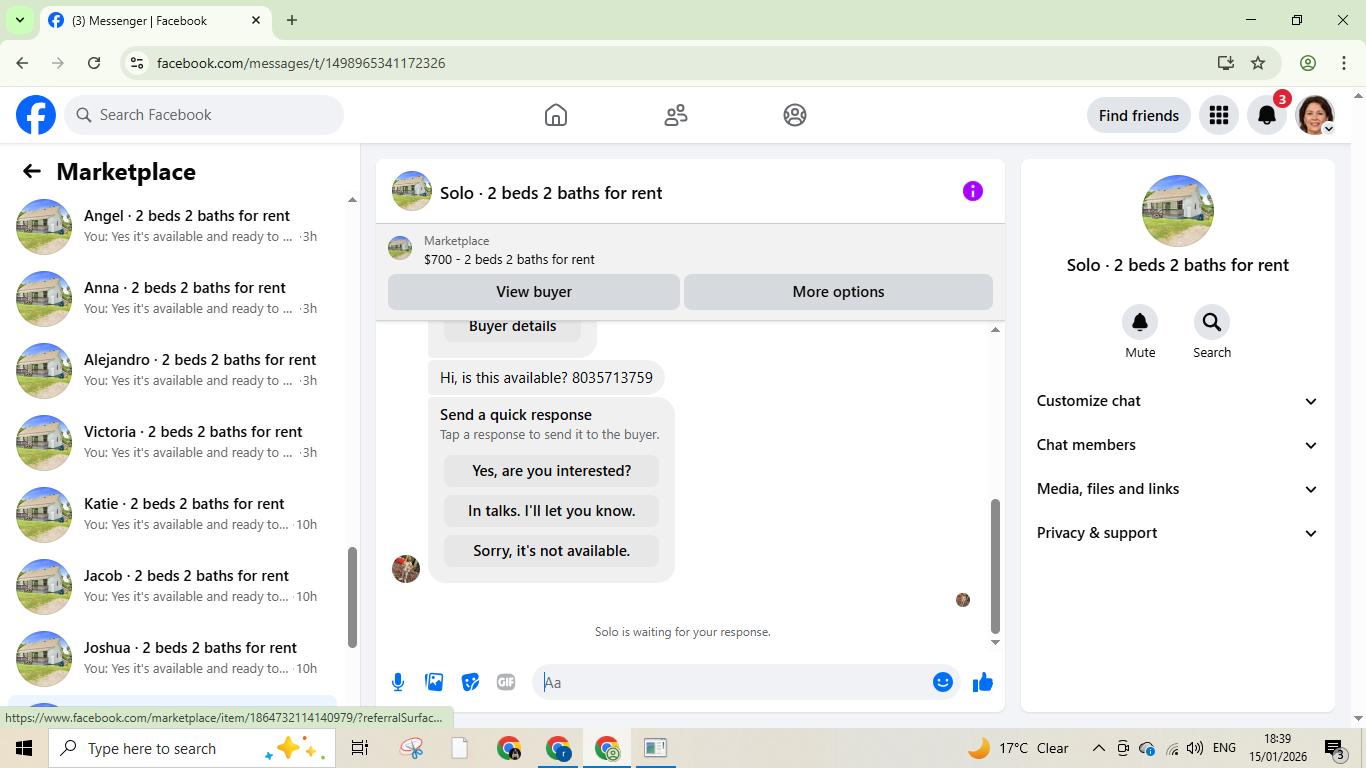Image resolution: width=1366 pixels, height=768 pixels.
Task: Open the $700 Marketplace listing link
Action: pos(509,259)
